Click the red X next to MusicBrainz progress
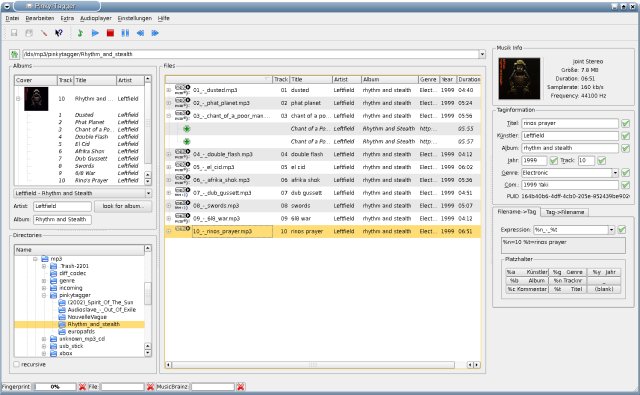 [x=240, y=386]
